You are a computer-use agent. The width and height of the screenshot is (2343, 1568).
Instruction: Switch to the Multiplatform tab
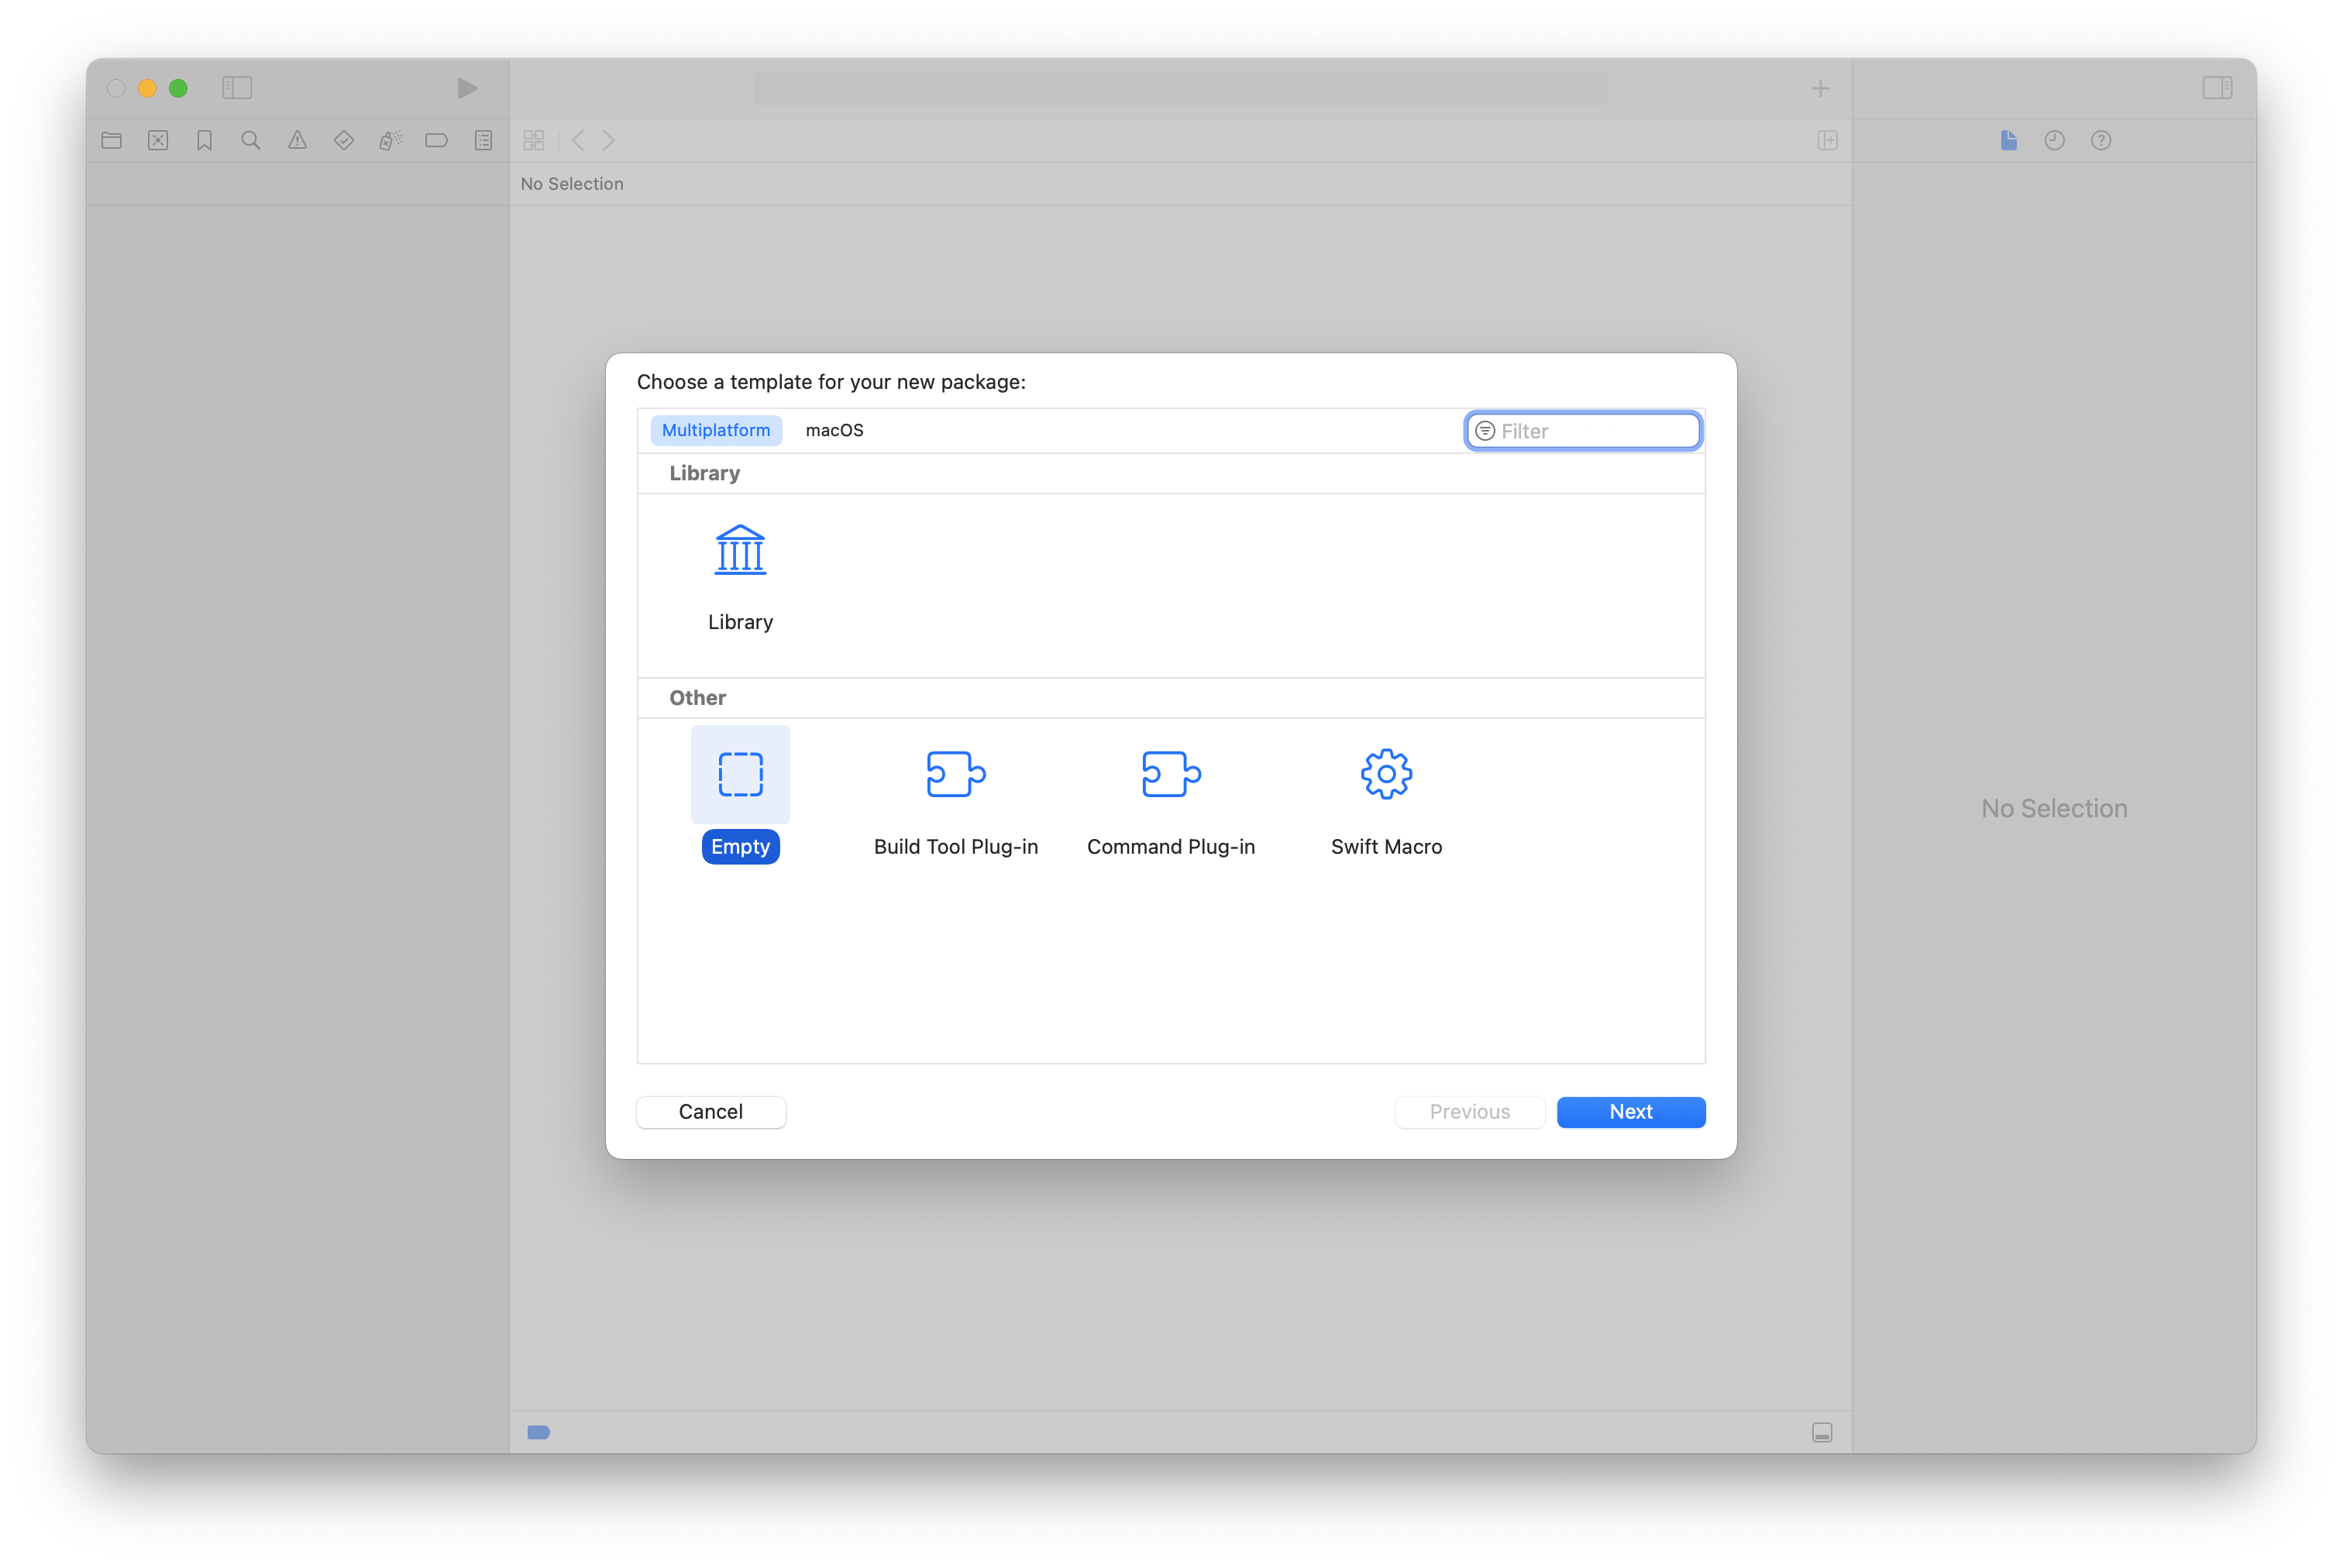716,430
